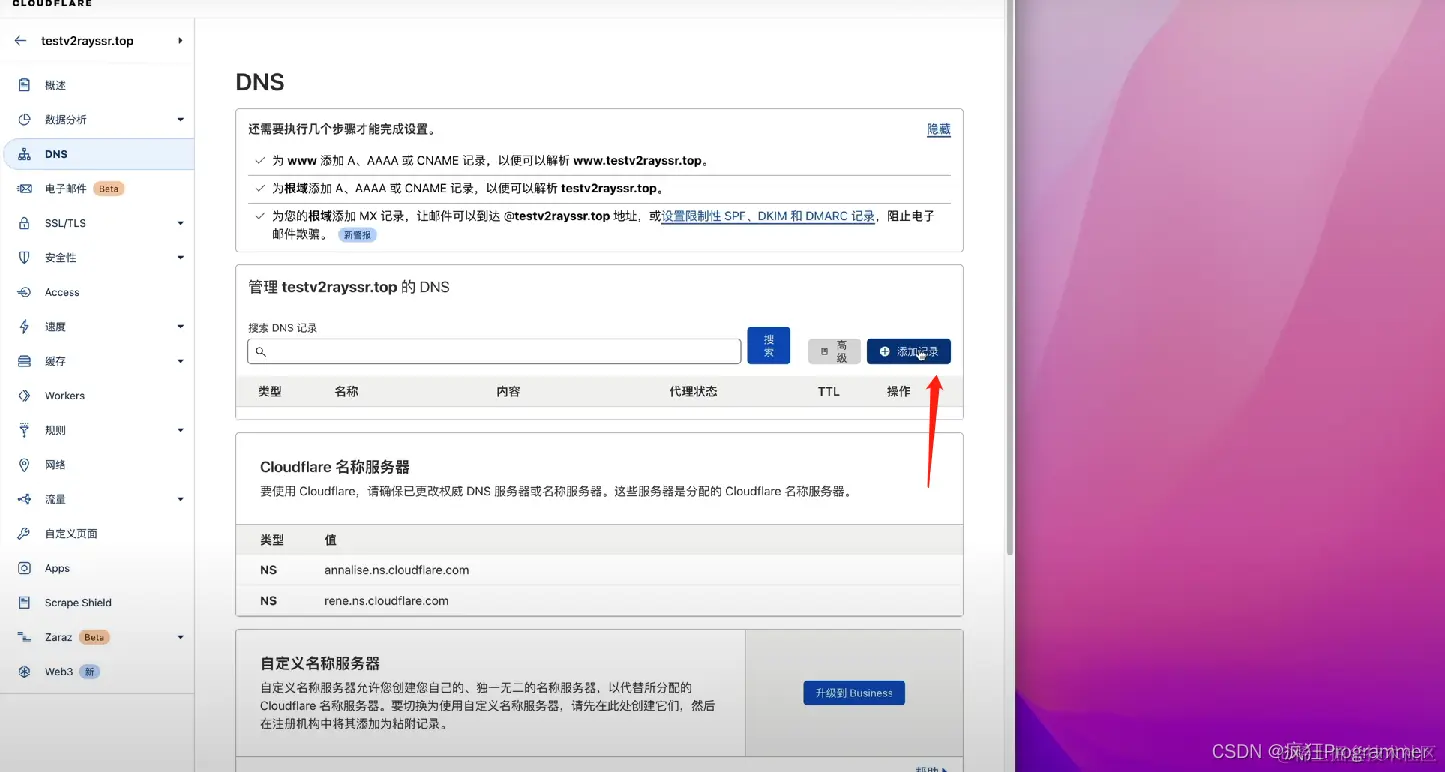Screen dimensions: 1445x772
Task: Select the DNS icon in the sidebar
Action: [24, 154]
